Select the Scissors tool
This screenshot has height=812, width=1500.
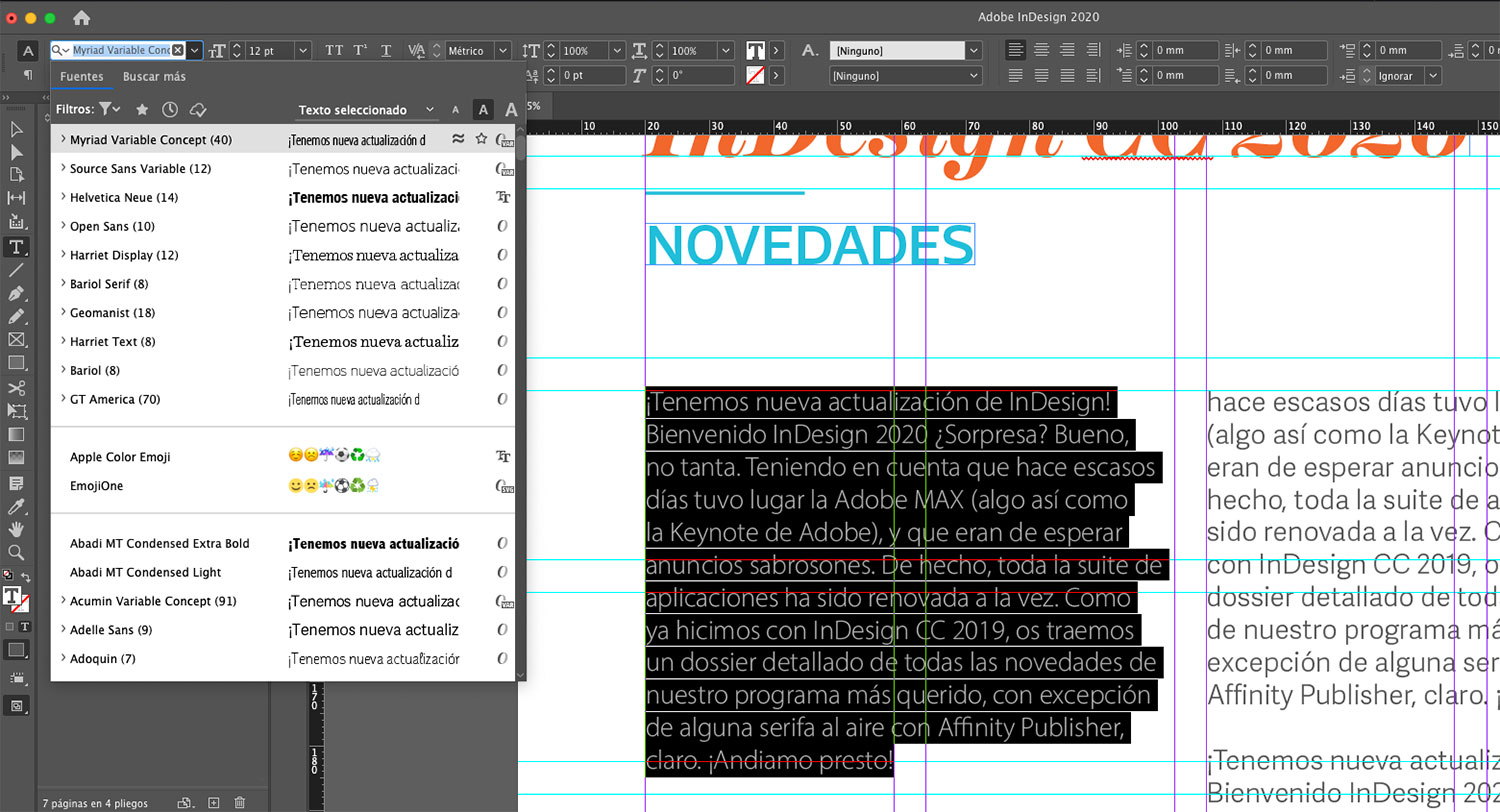click(x=16, y=388)
